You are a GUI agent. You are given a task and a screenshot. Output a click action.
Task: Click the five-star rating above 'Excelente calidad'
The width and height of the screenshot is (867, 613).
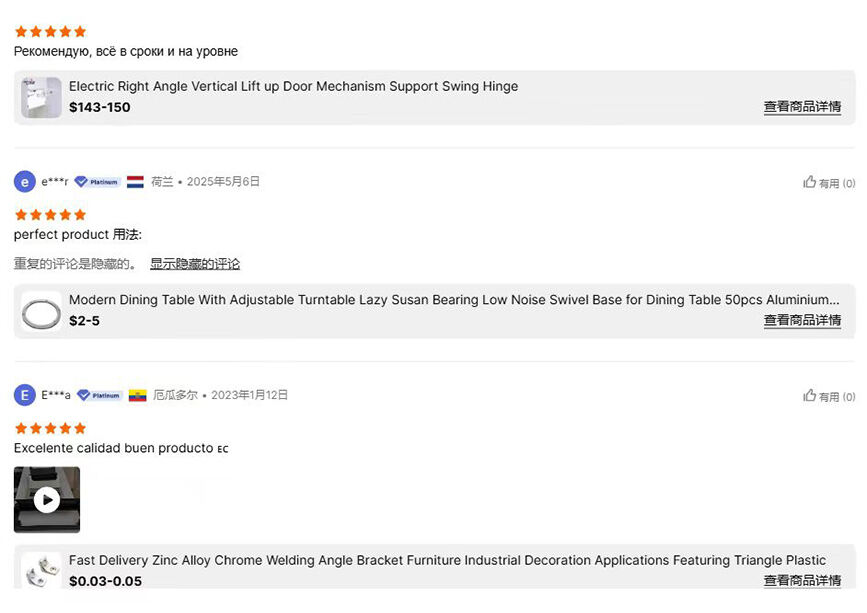point(50,428)
